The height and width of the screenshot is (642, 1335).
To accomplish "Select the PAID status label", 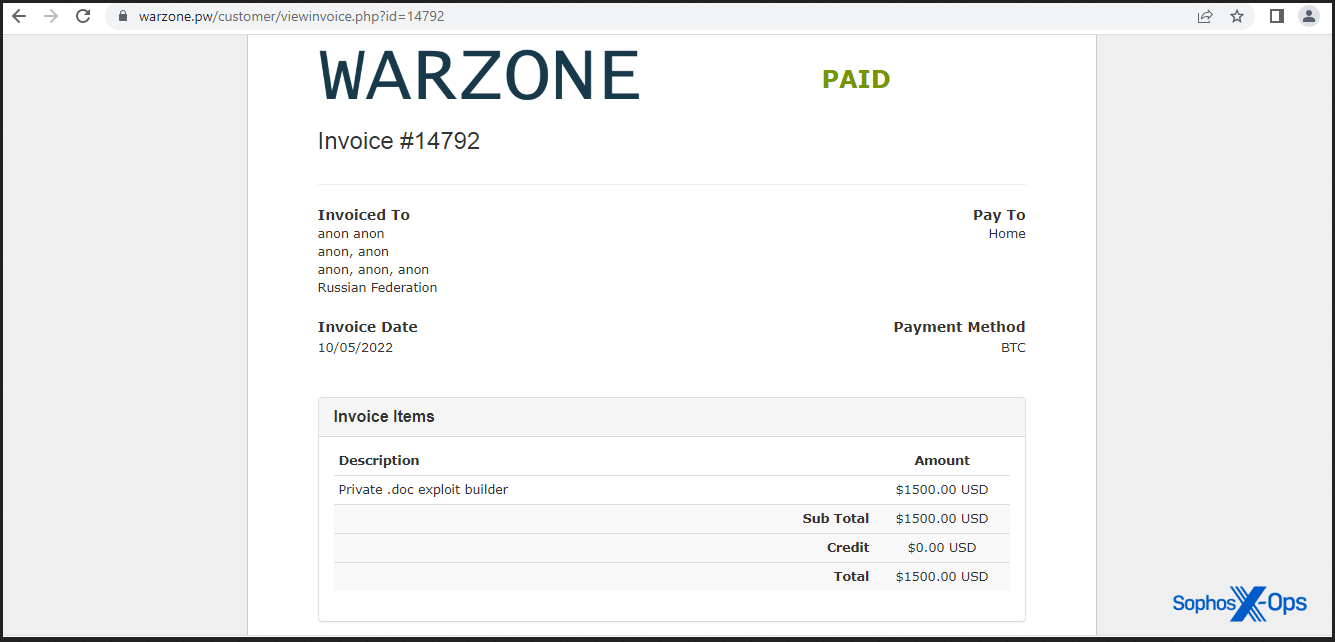I will [856, 79].
